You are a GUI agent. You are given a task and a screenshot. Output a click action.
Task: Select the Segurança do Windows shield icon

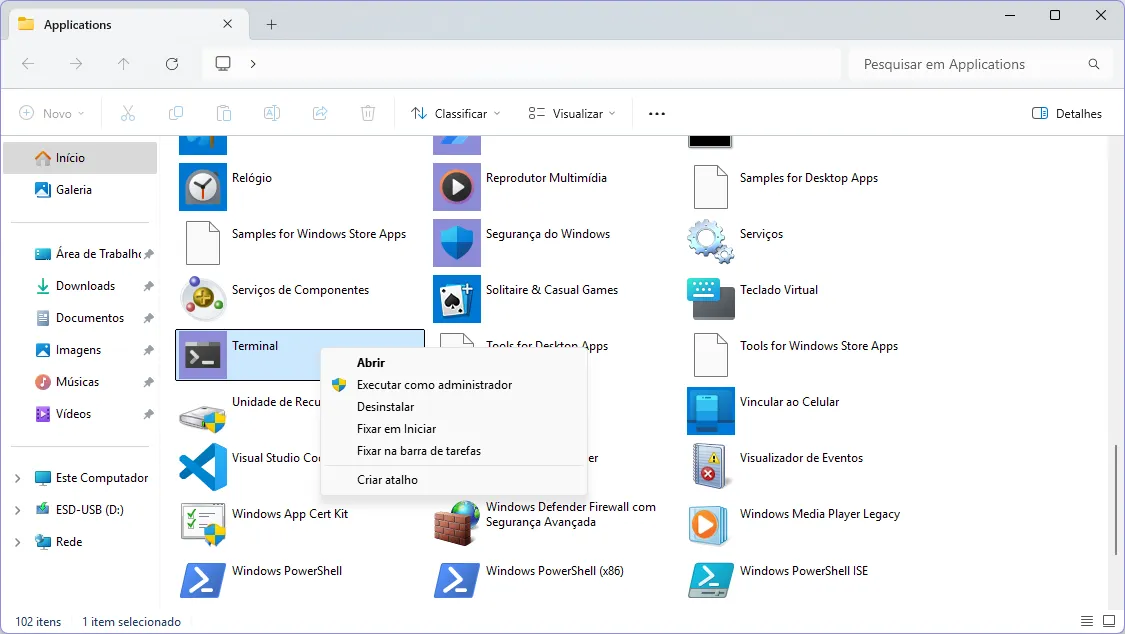(457, 242)
